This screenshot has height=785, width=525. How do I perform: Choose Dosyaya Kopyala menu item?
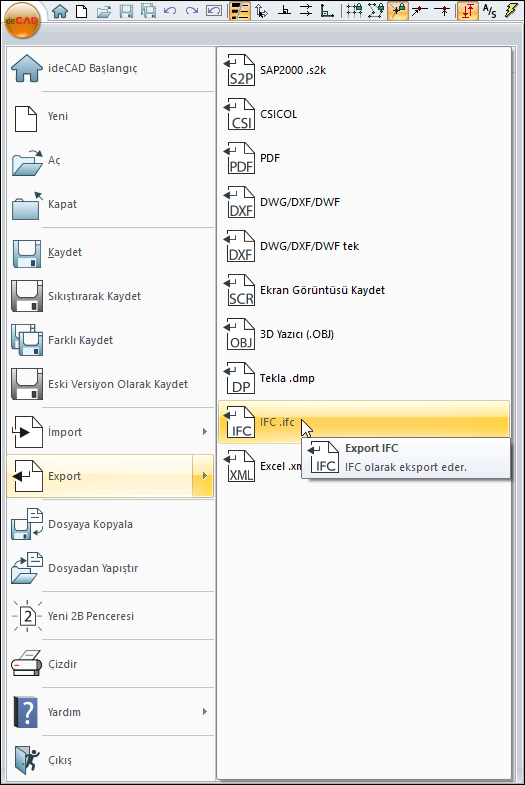click(x=111, y=524)
